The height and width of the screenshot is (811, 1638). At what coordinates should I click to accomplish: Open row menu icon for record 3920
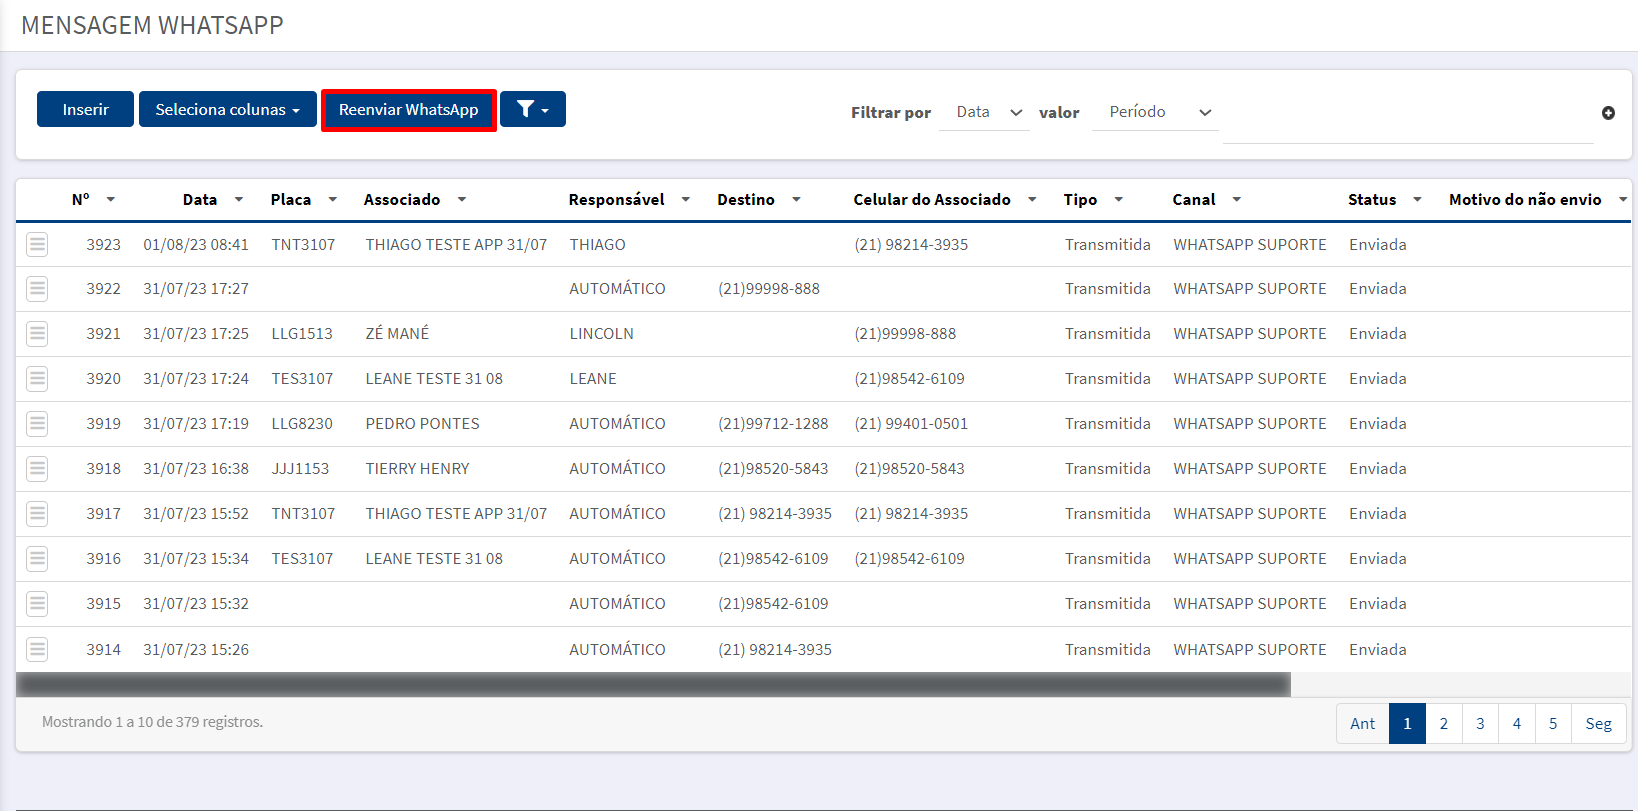pos(37,379)
